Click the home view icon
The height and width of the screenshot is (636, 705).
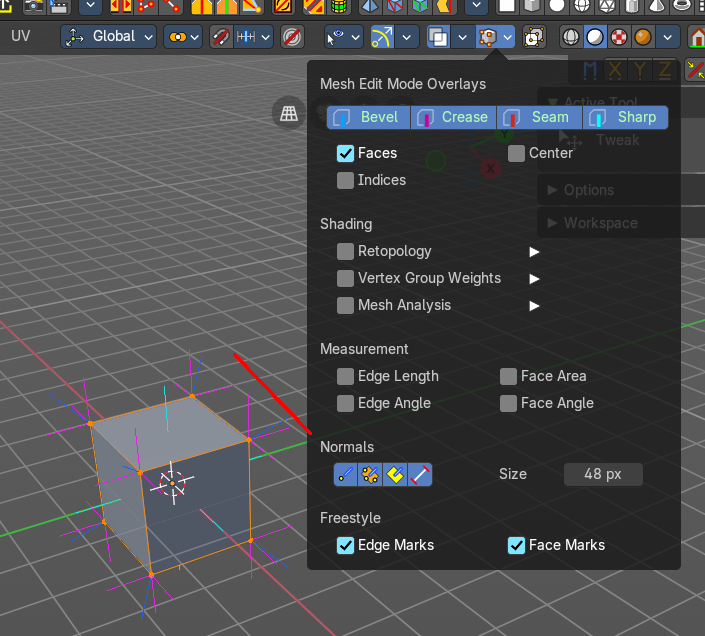click(697, 37)
